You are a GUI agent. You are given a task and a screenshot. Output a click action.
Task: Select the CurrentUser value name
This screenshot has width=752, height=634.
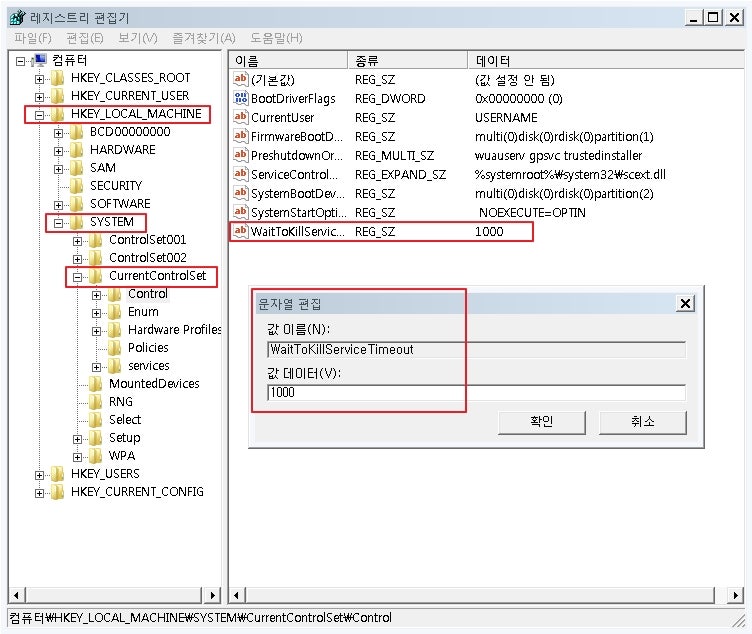coord(282,117)
